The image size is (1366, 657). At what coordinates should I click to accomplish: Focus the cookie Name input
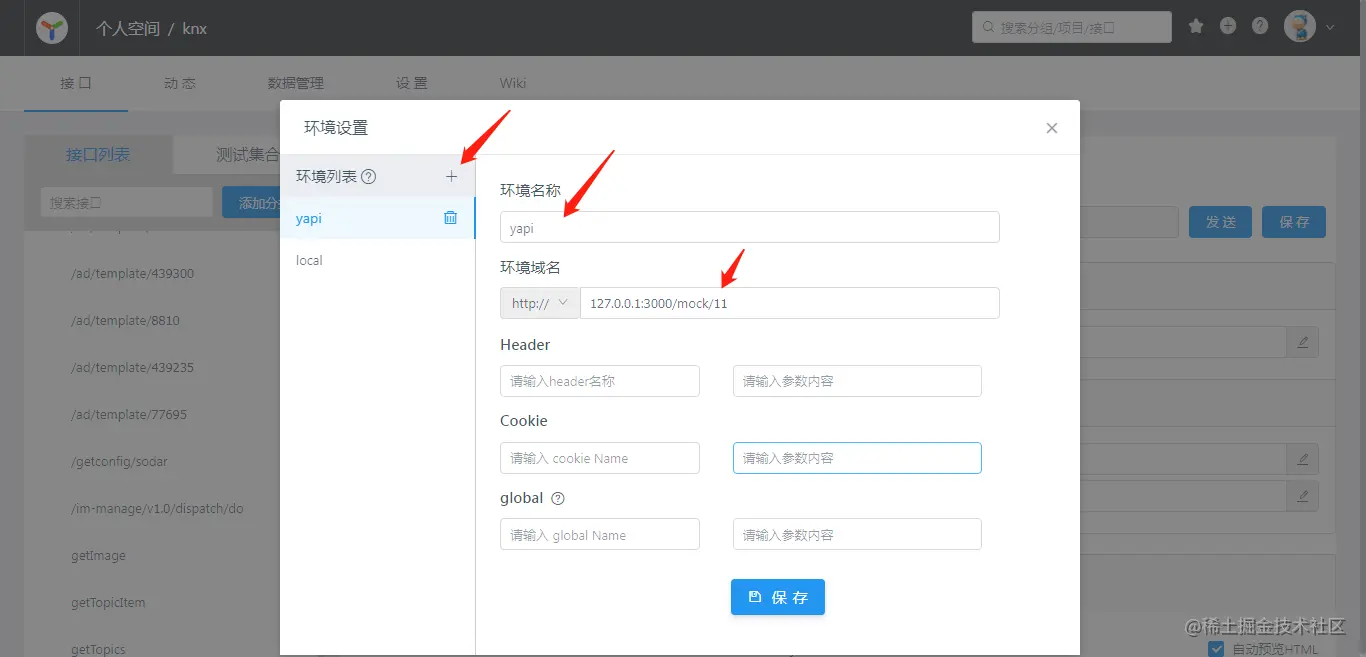point(600,458)
